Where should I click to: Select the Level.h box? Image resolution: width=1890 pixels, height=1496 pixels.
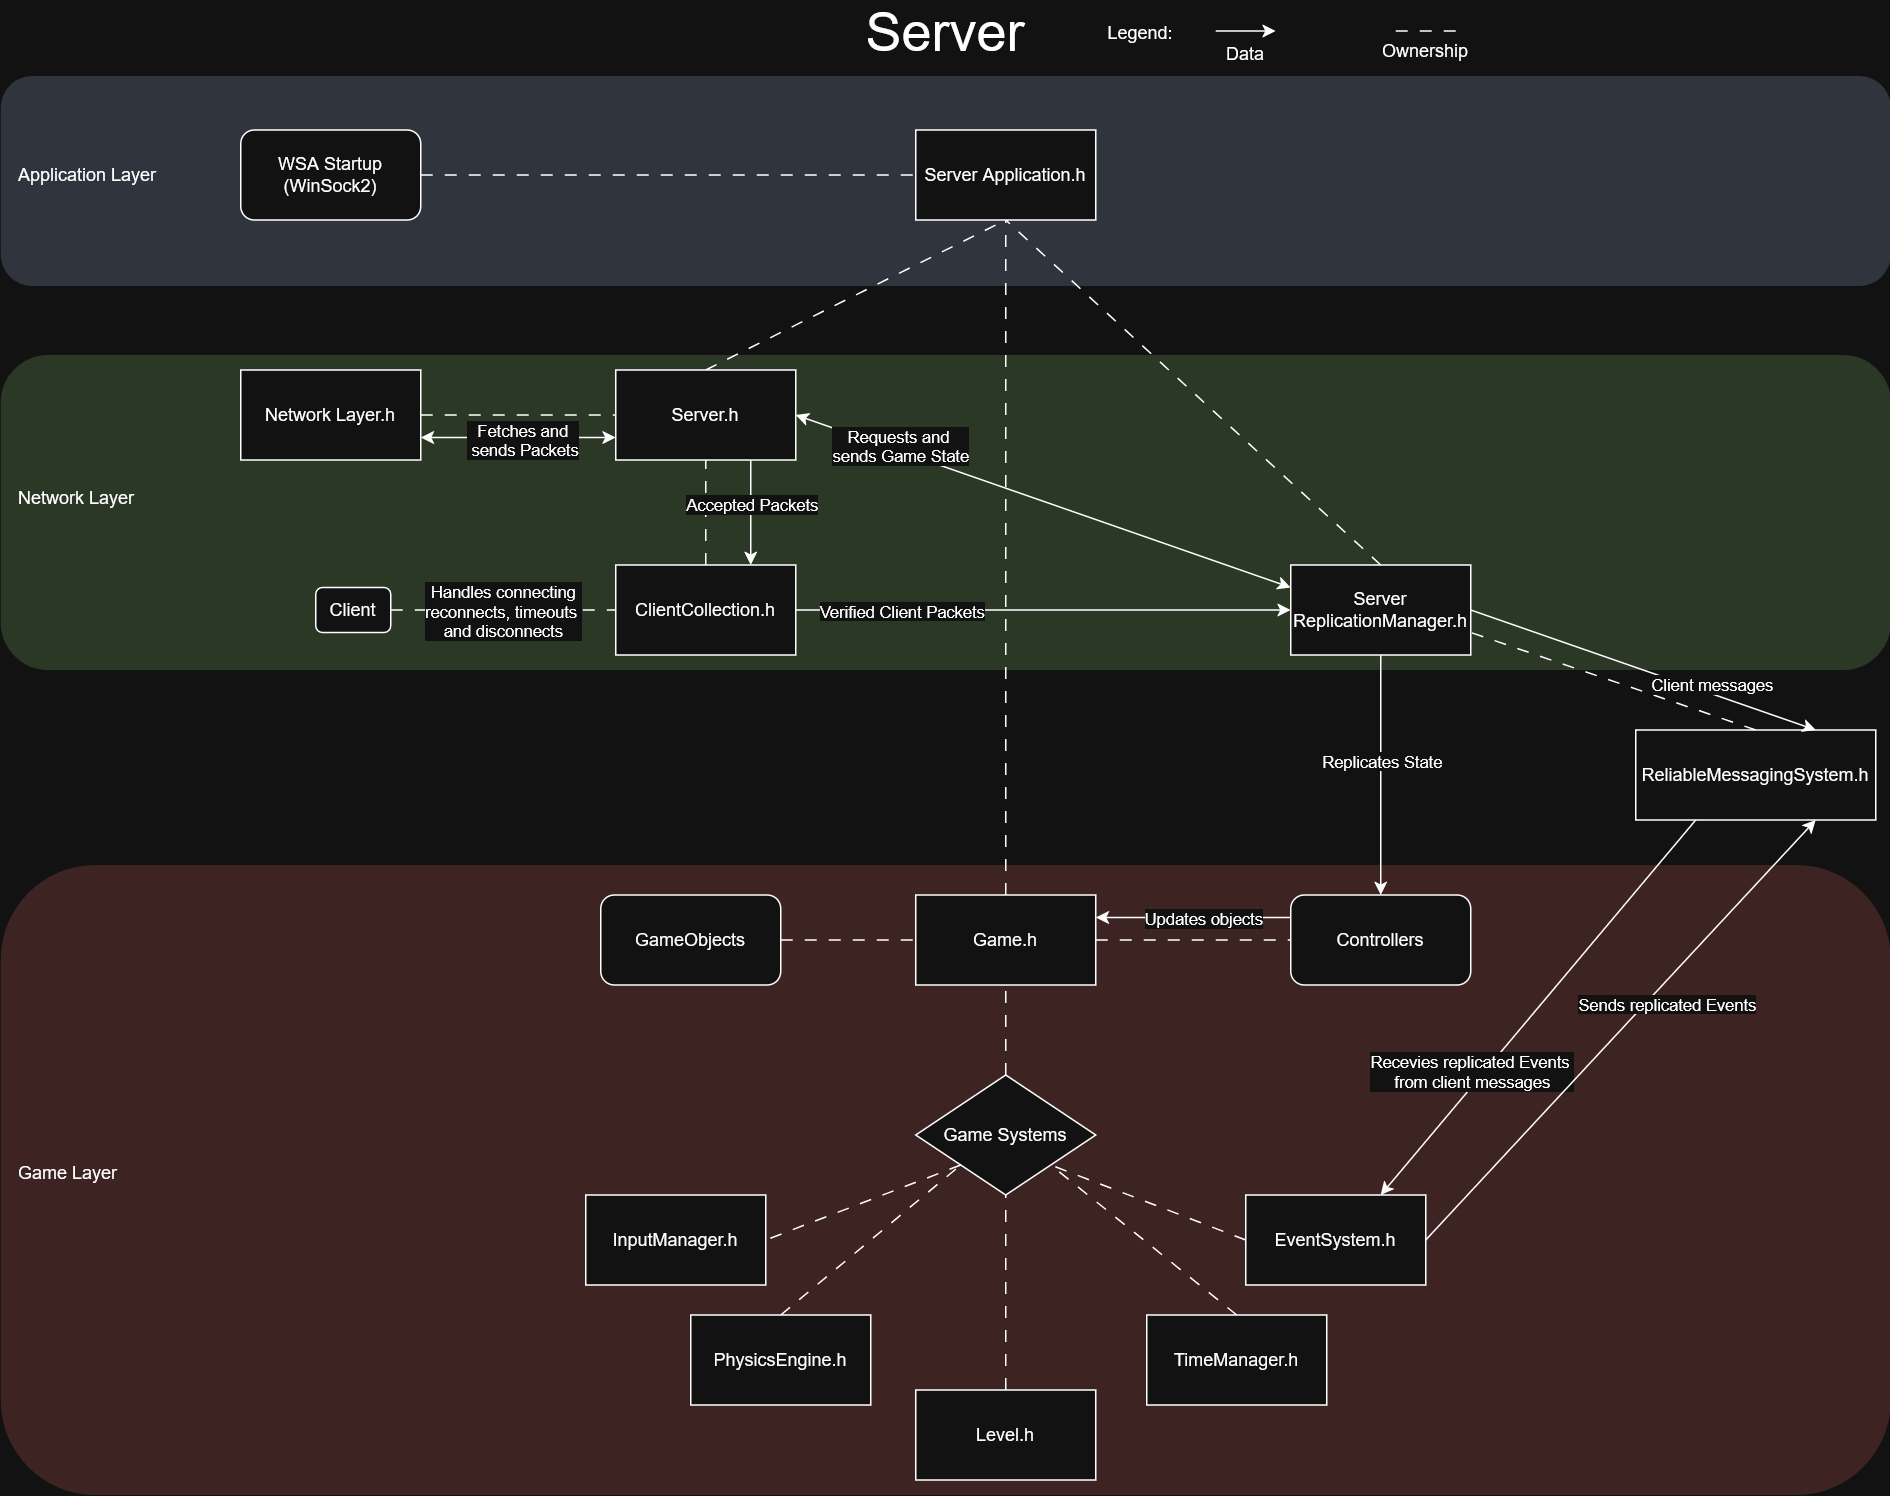coord(1005,1435)
